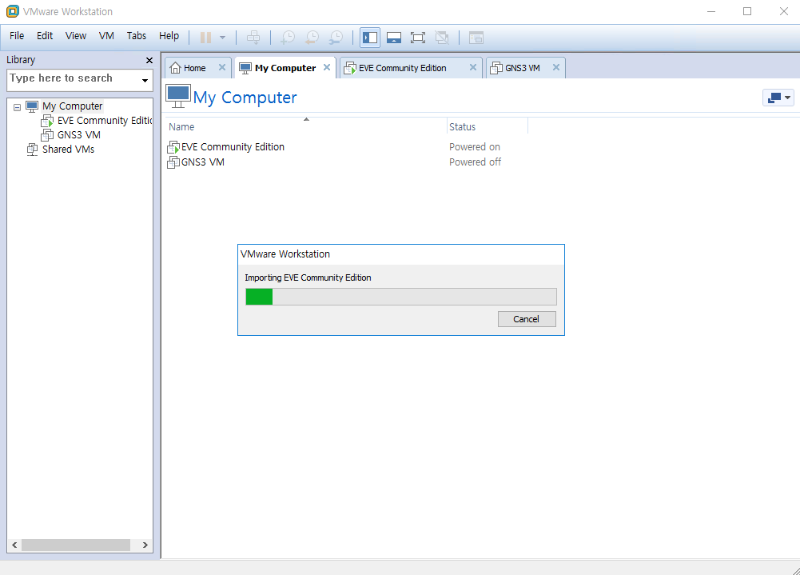Click the Pause/Suspend toolbar icon

click(x=205, y=37)
